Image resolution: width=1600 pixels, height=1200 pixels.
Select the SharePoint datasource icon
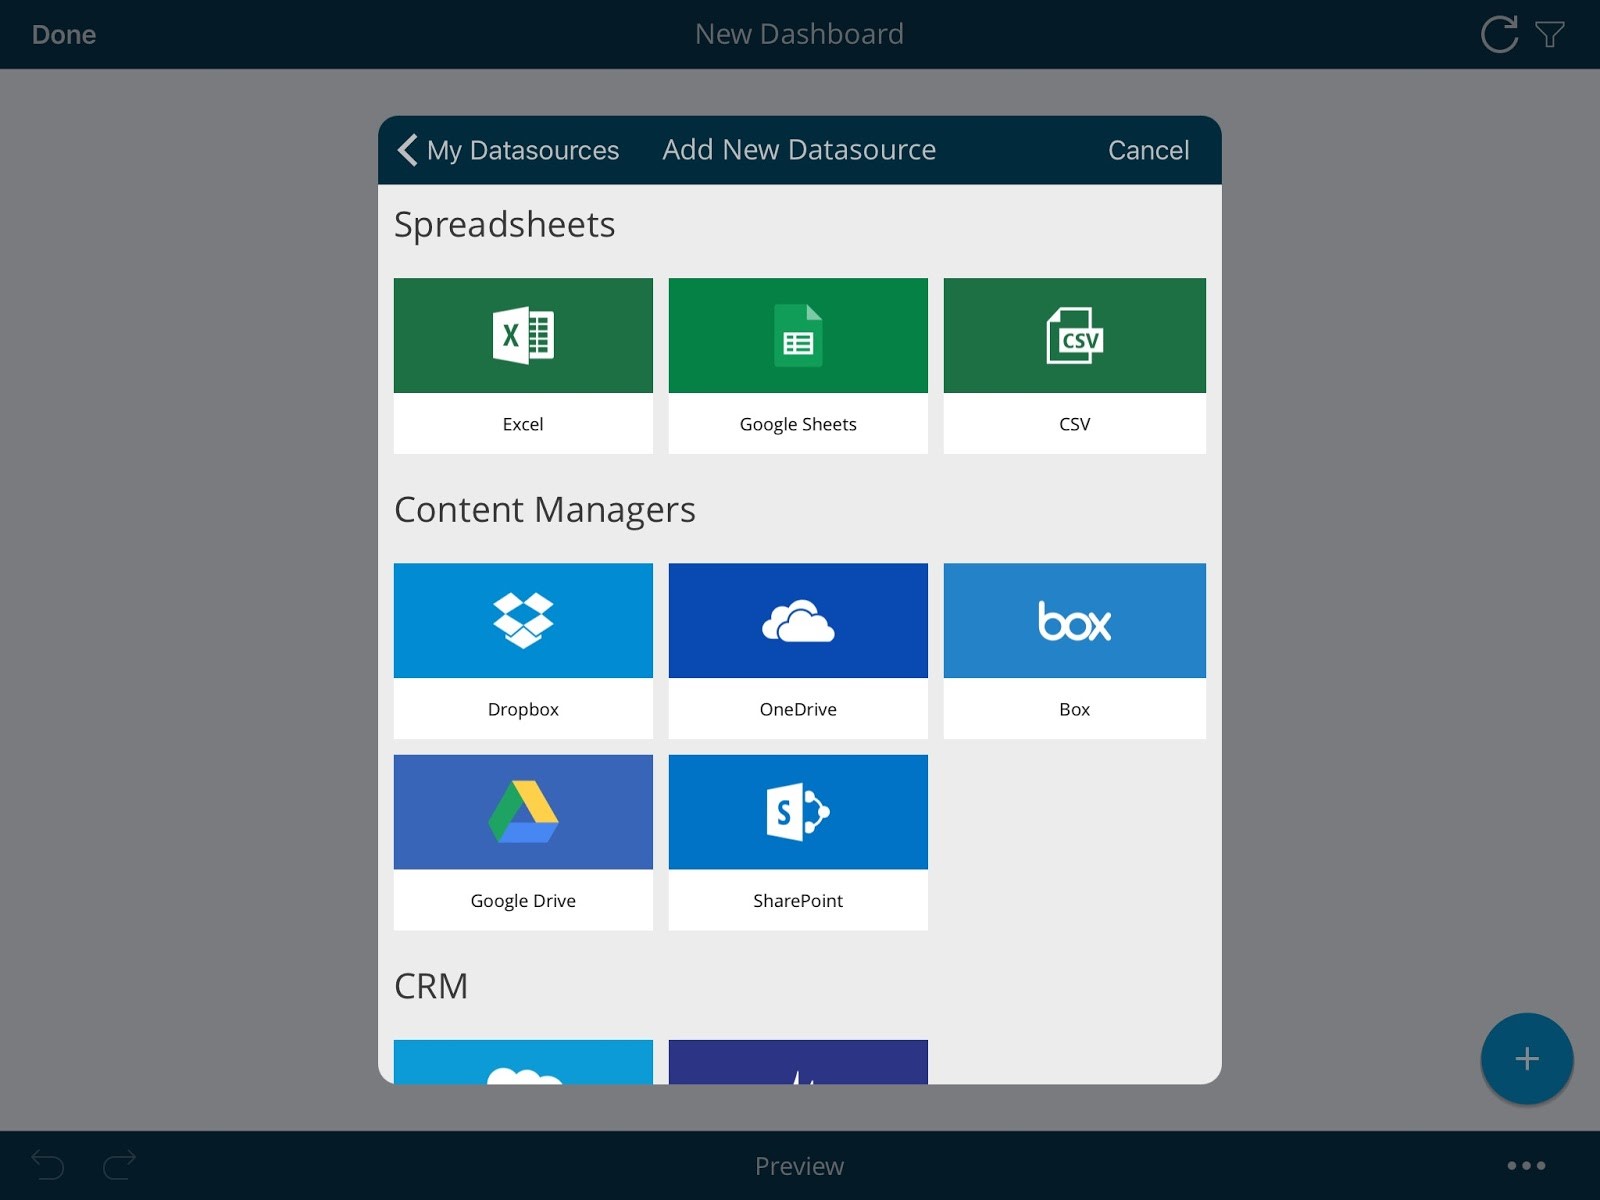click(x=798, y=812)
